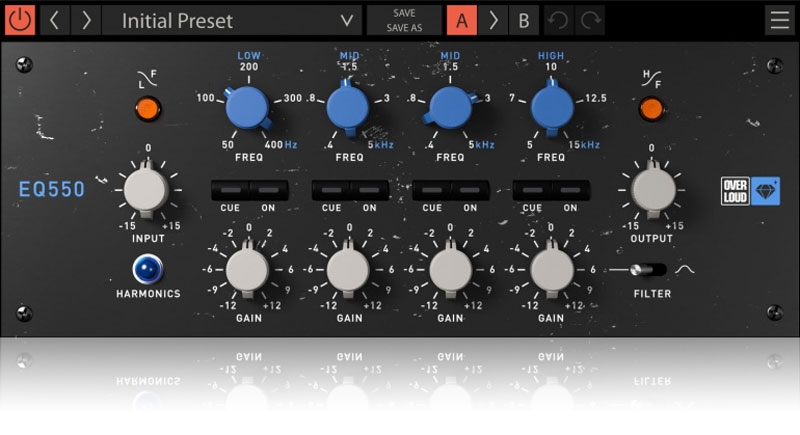Viewport: 800px width, 435px height.
Task: Click the Overloud logo badge
Action: click(750, 190)
